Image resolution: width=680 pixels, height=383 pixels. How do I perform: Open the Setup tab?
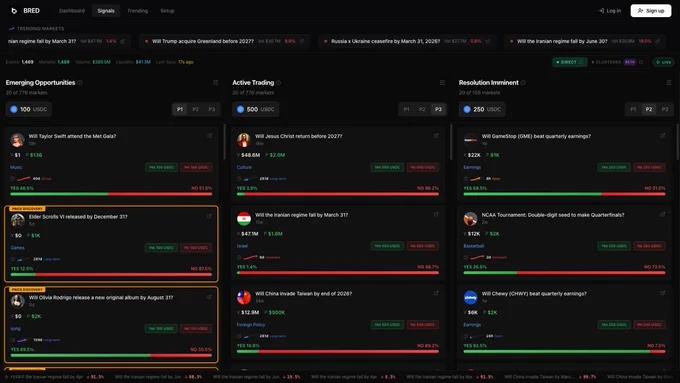click(167, 11)
